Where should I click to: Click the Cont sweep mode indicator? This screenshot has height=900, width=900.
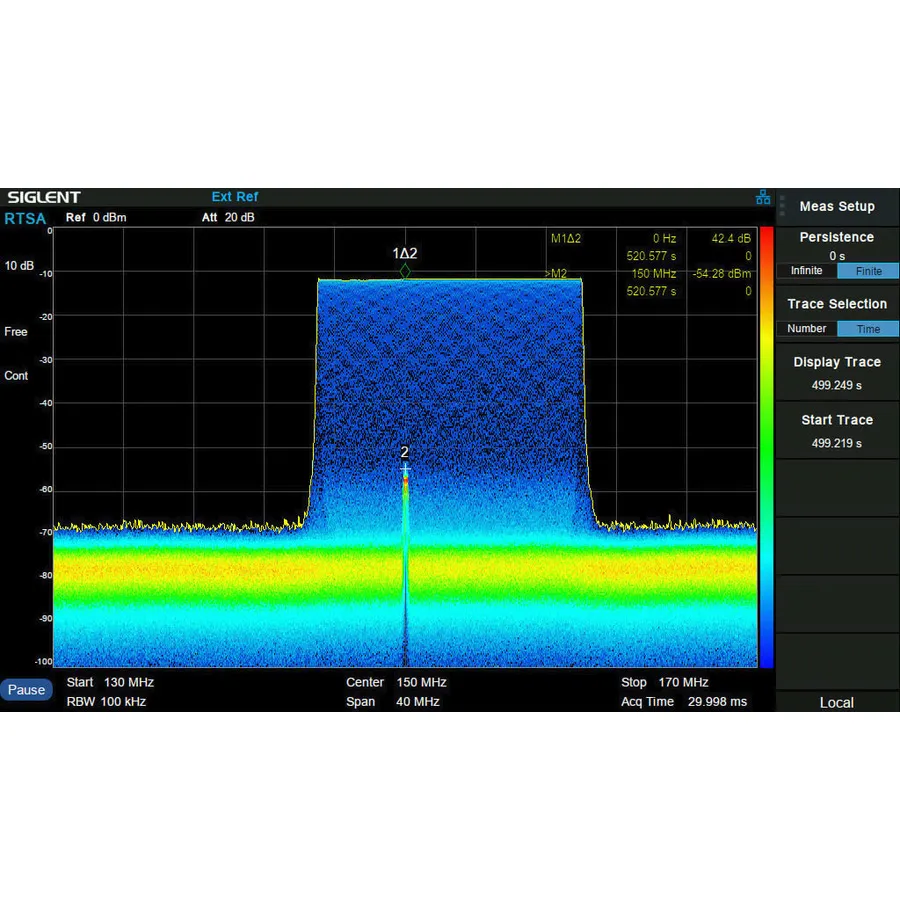click(x=17, y=376)
